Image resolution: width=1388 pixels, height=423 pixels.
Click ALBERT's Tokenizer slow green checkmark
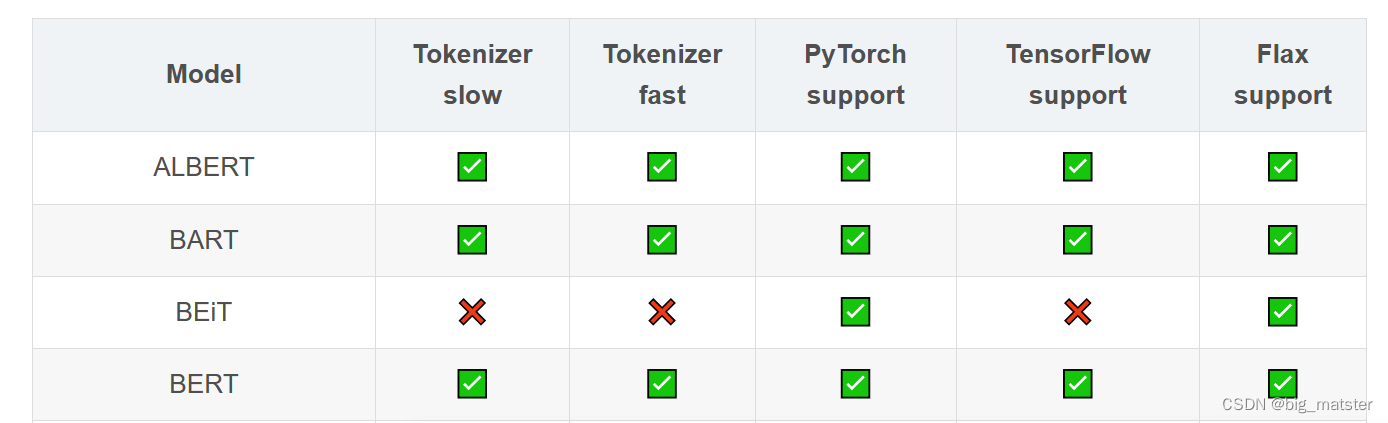point(472,167)
